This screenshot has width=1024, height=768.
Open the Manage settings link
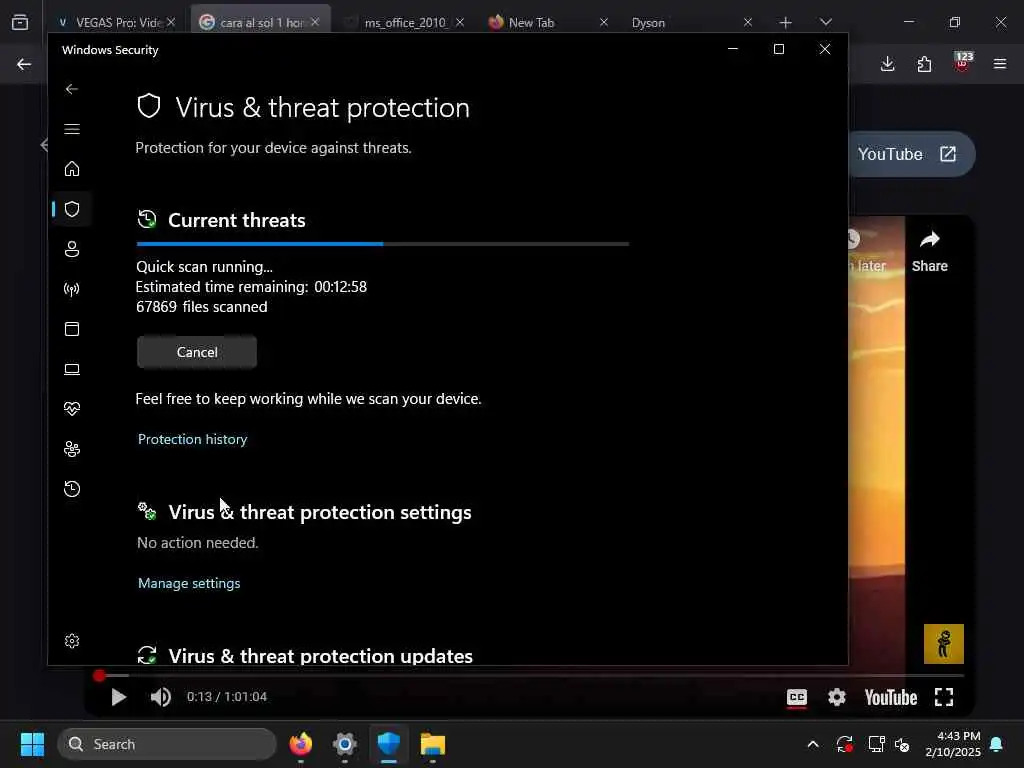[x=189, y=583]
